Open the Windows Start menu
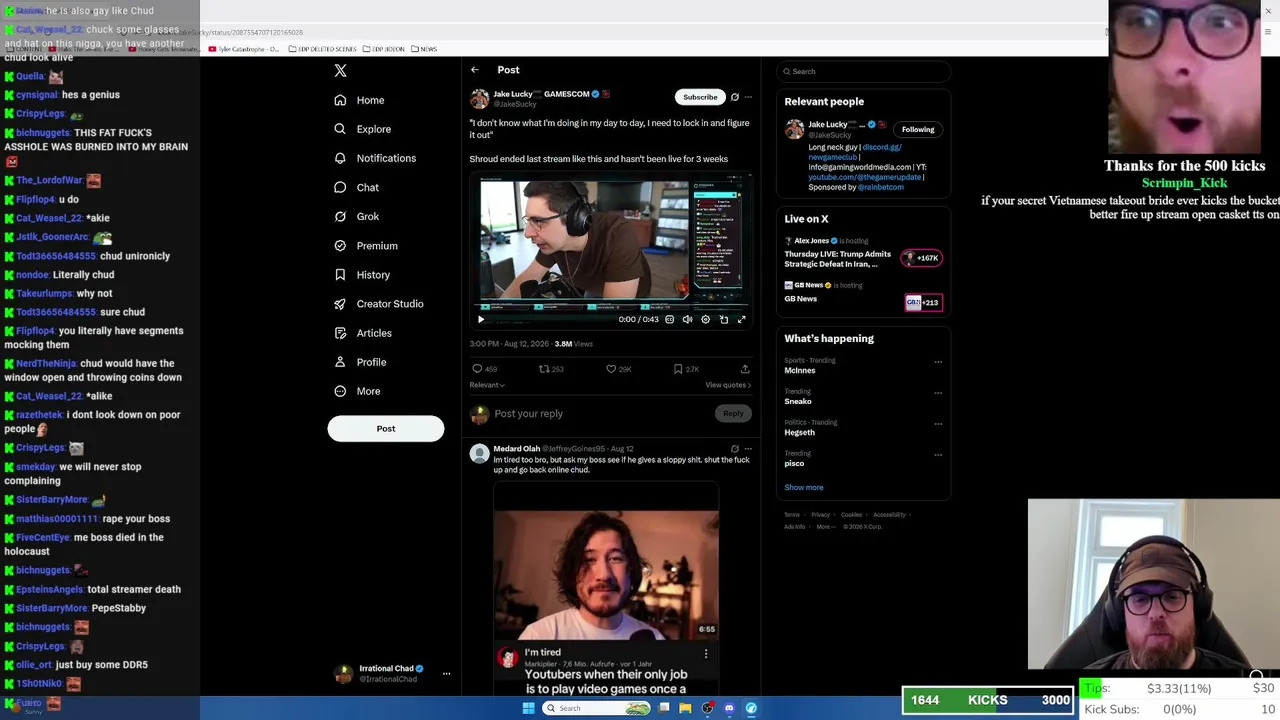1280x720 pixels. [529, 708]
